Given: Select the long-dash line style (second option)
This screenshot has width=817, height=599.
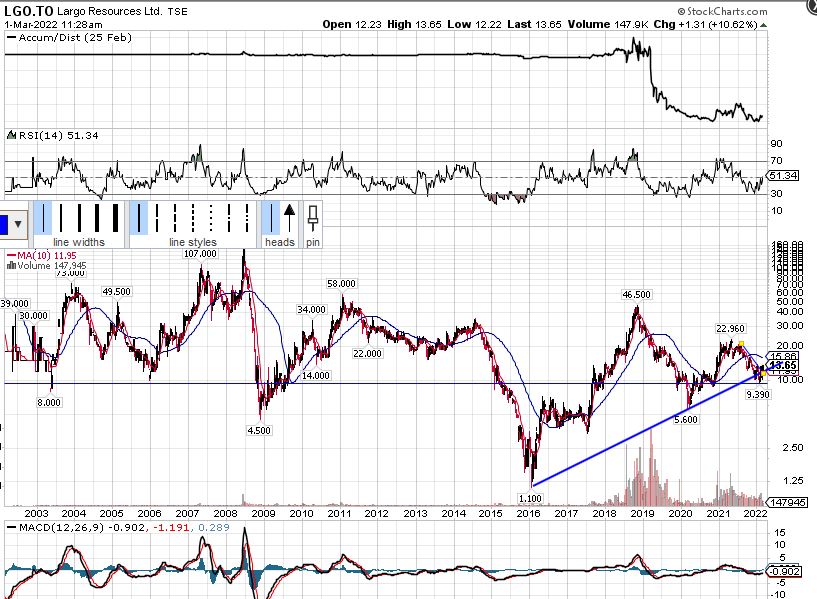Looking at the screenshot, I should 157,218.
